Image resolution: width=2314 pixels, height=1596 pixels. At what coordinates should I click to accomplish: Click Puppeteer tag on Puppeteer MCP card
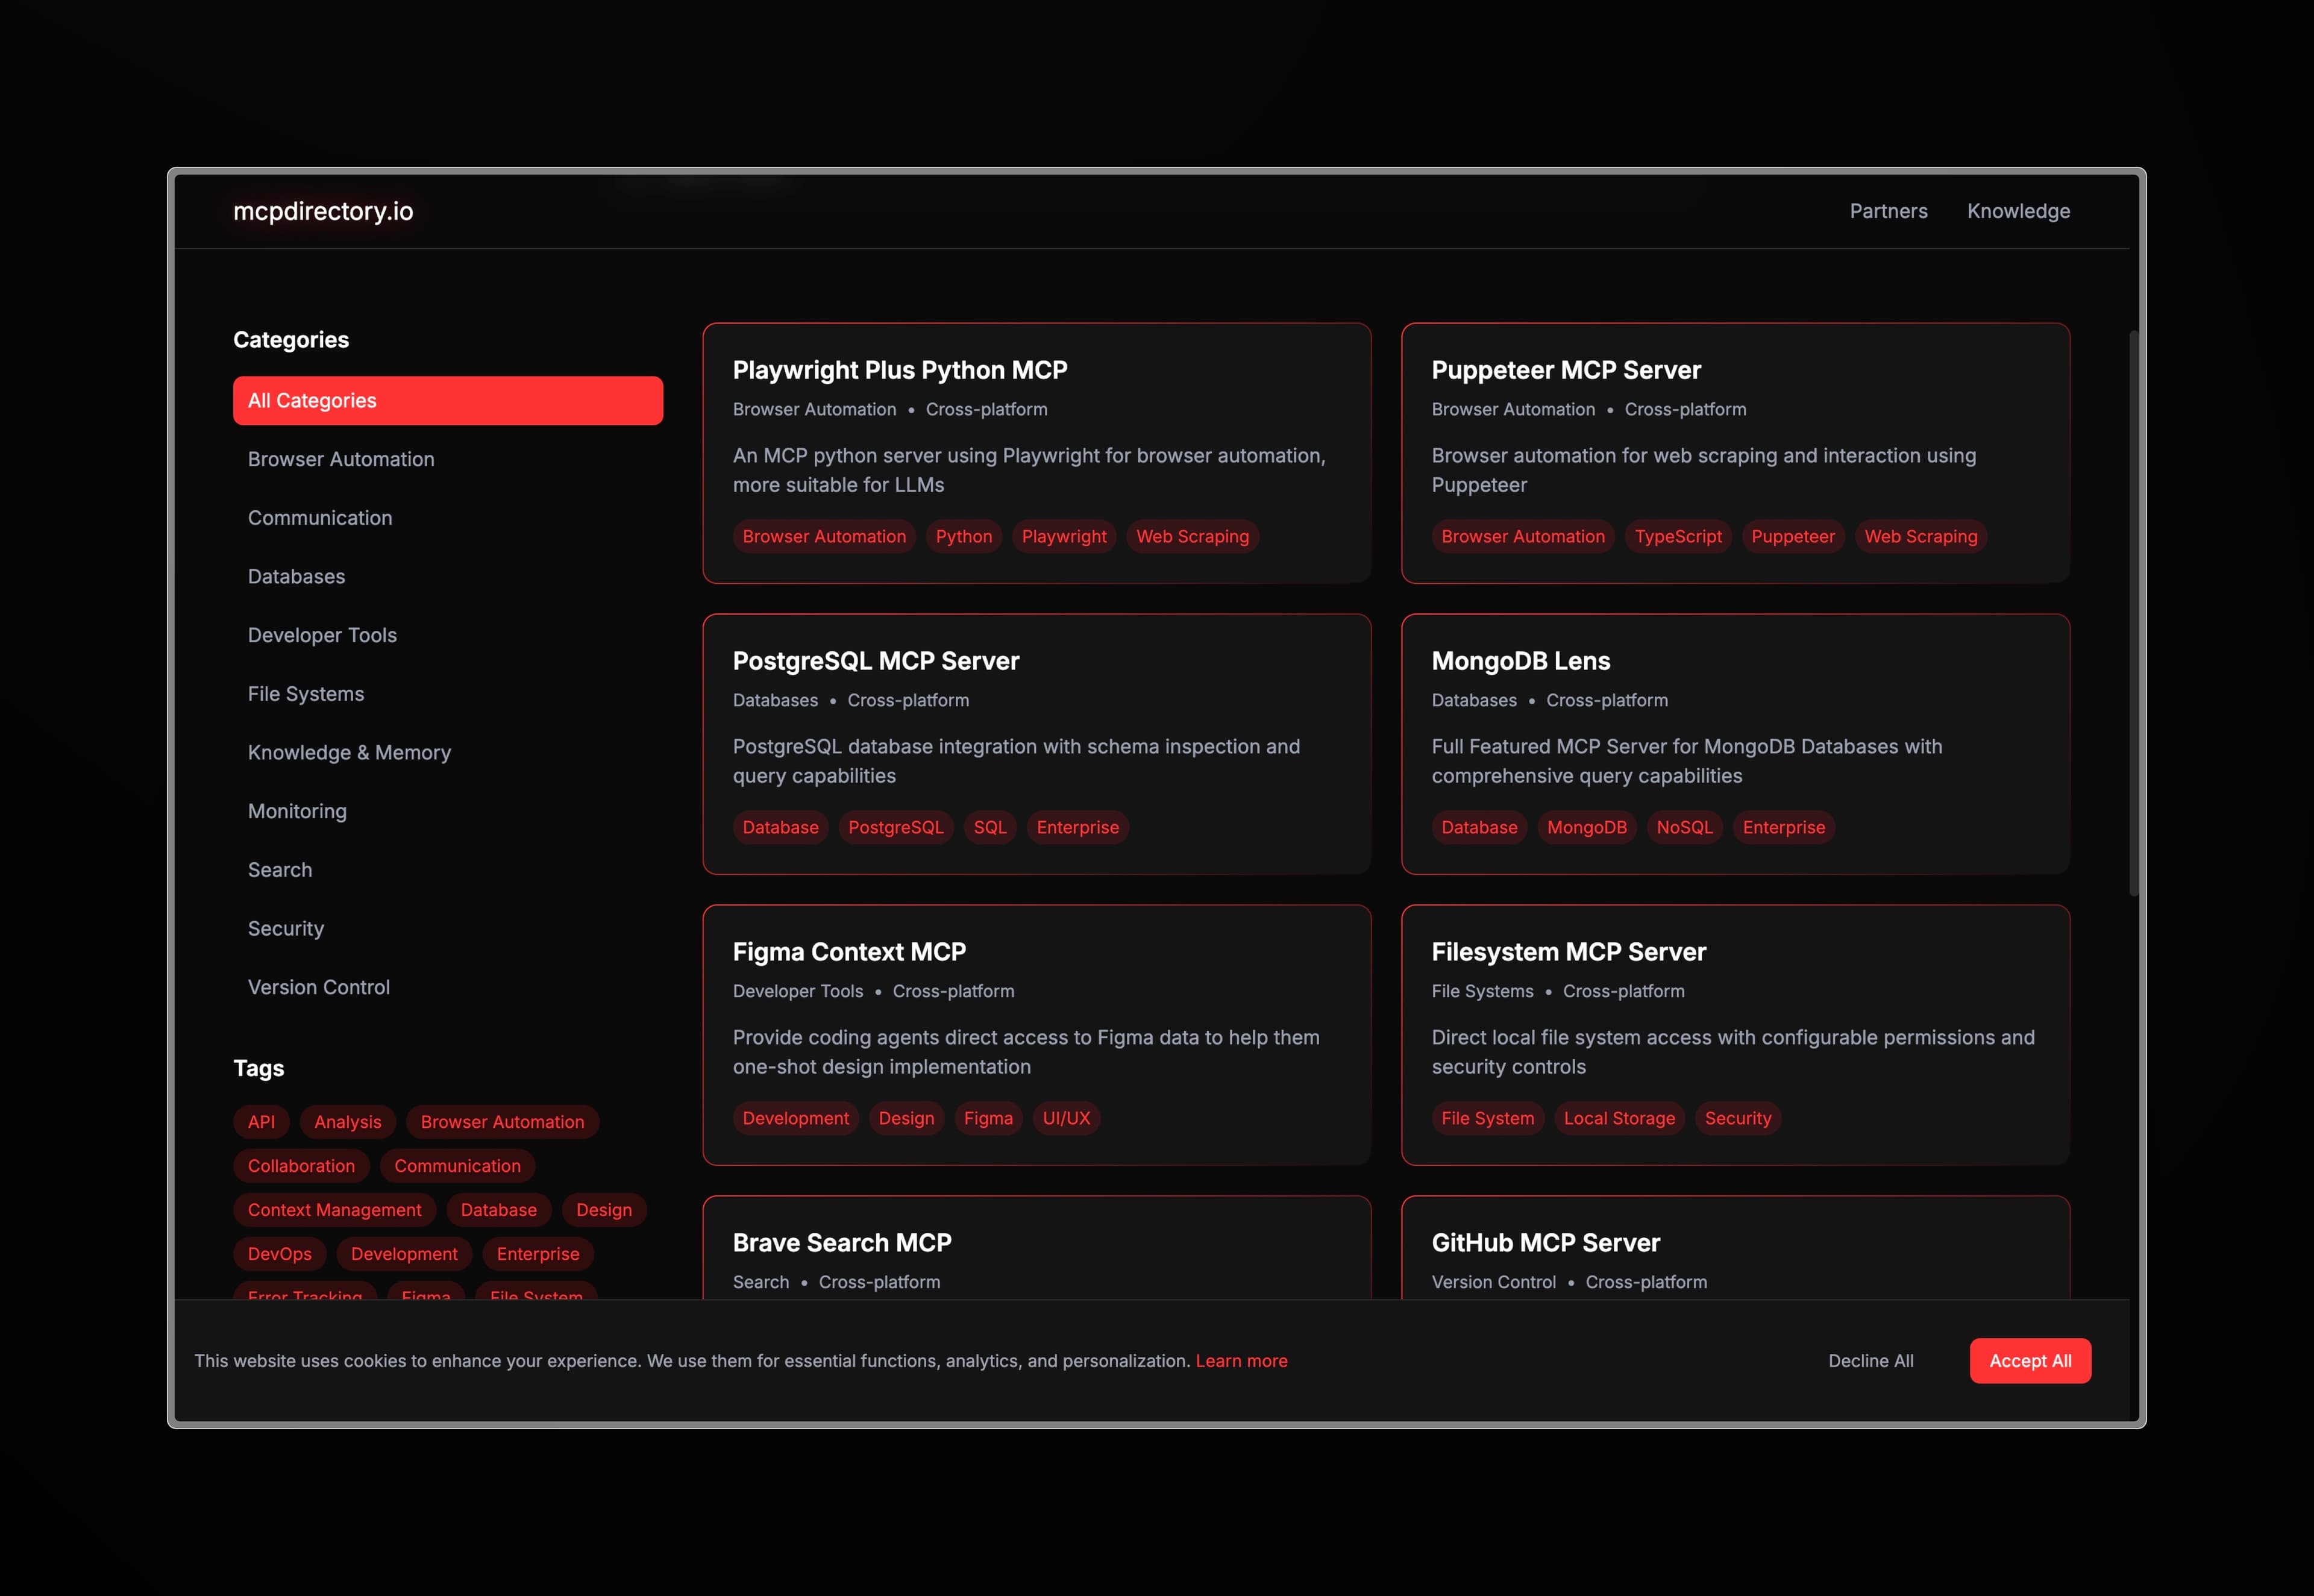[x=1793, y=537]
